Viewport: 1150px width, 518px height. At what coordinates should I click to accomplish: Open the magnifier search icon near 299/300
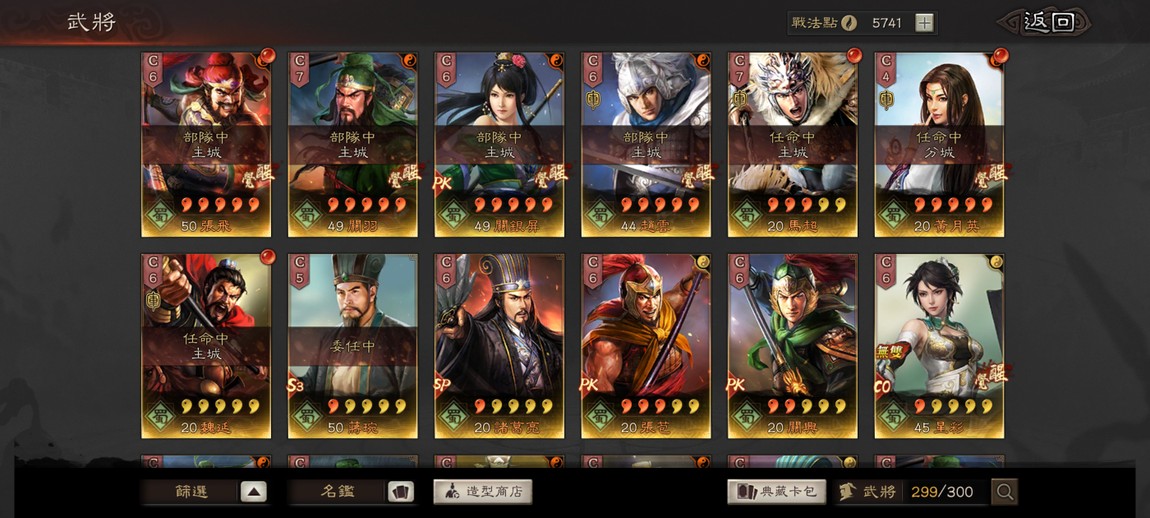pyautogui.click(x=1004, y=492)
